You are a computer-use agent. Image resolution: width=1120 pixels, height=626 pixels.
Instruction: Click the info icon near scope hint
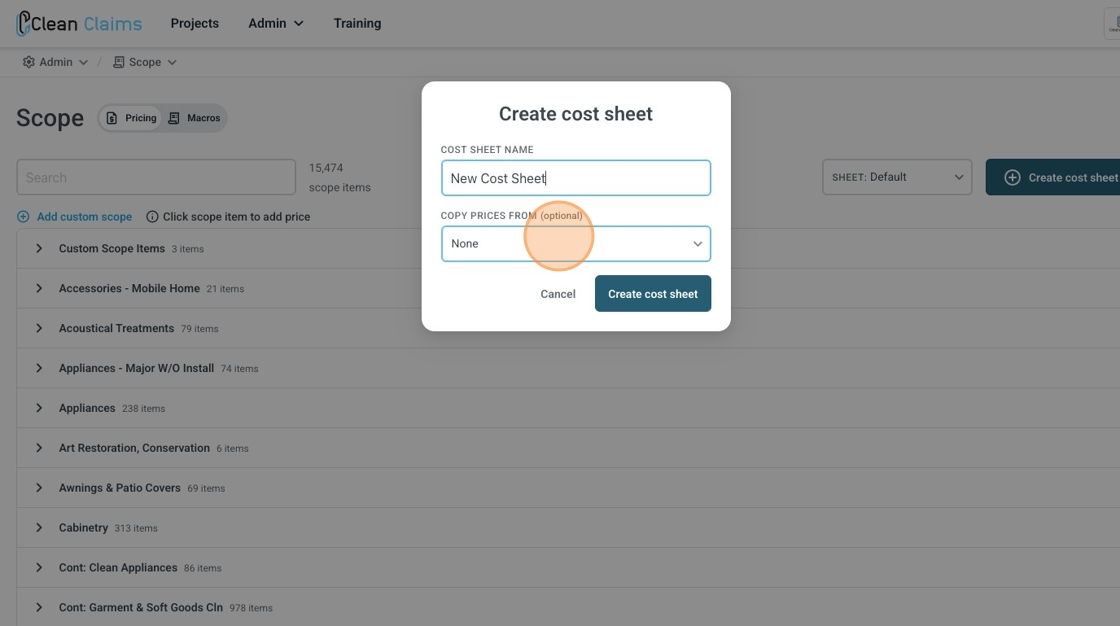coord(152,216)
